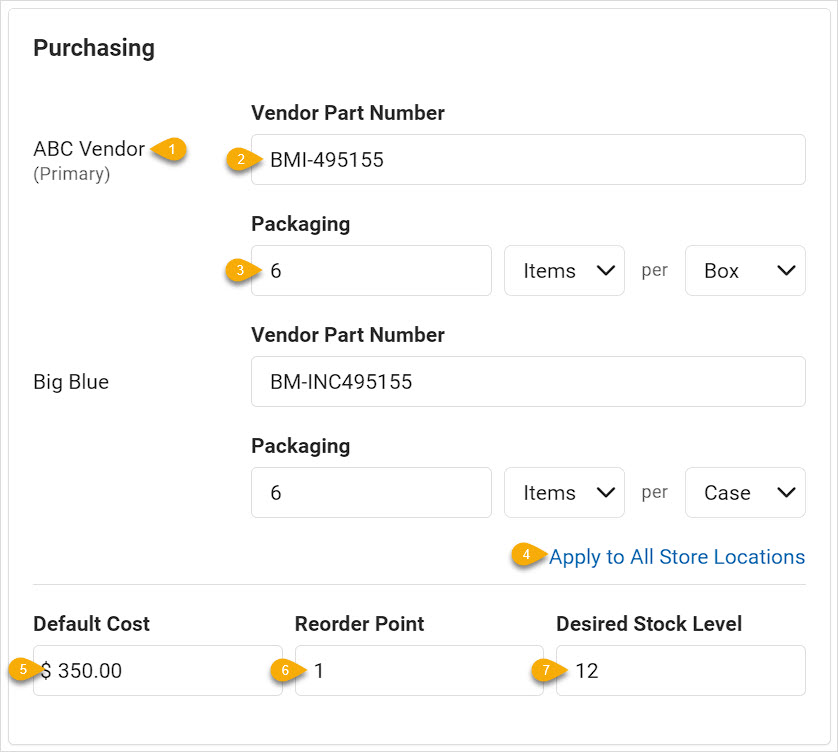Open Big Blue's Items unit dropdown
The width and height of the screenshot is (838, 752).
564,492
